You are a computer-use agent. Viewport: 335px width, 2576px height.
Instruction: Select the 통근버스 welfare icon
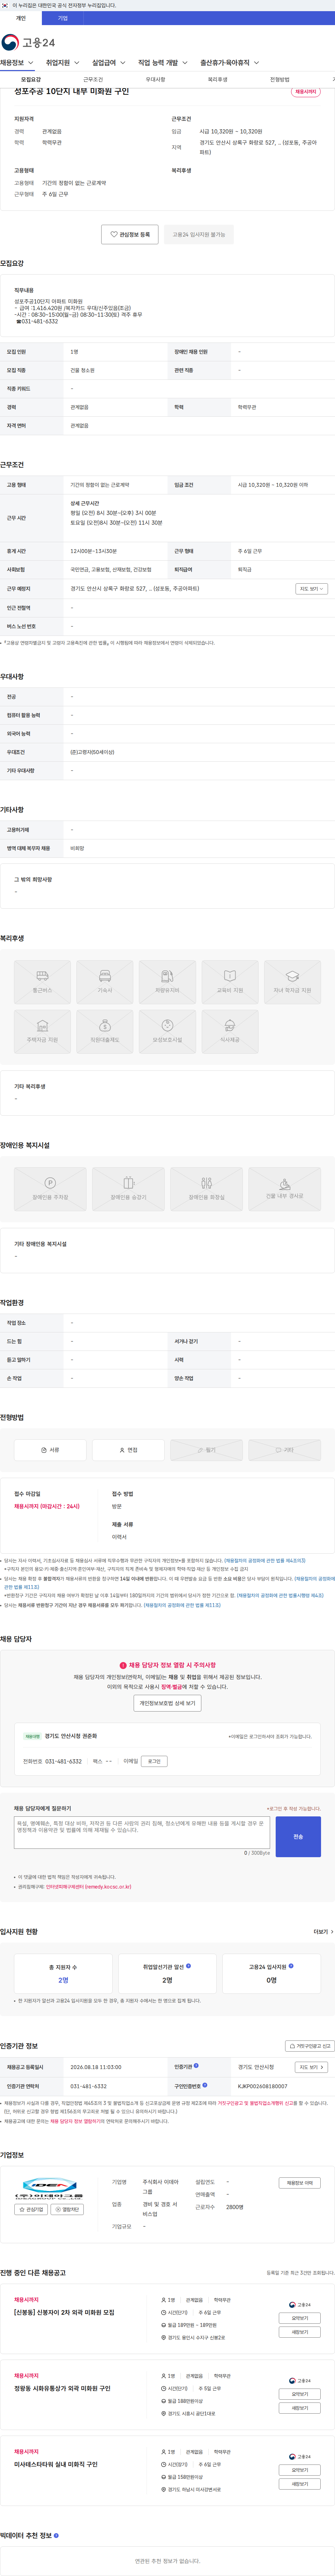(x=42, y=982)
